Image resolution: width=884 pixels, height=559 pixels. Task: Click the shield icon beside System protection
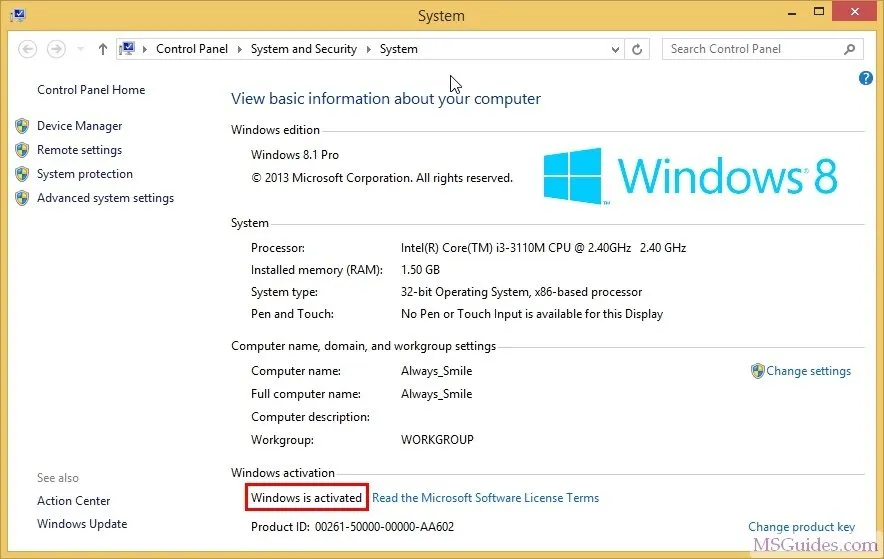tap(22, 174)
